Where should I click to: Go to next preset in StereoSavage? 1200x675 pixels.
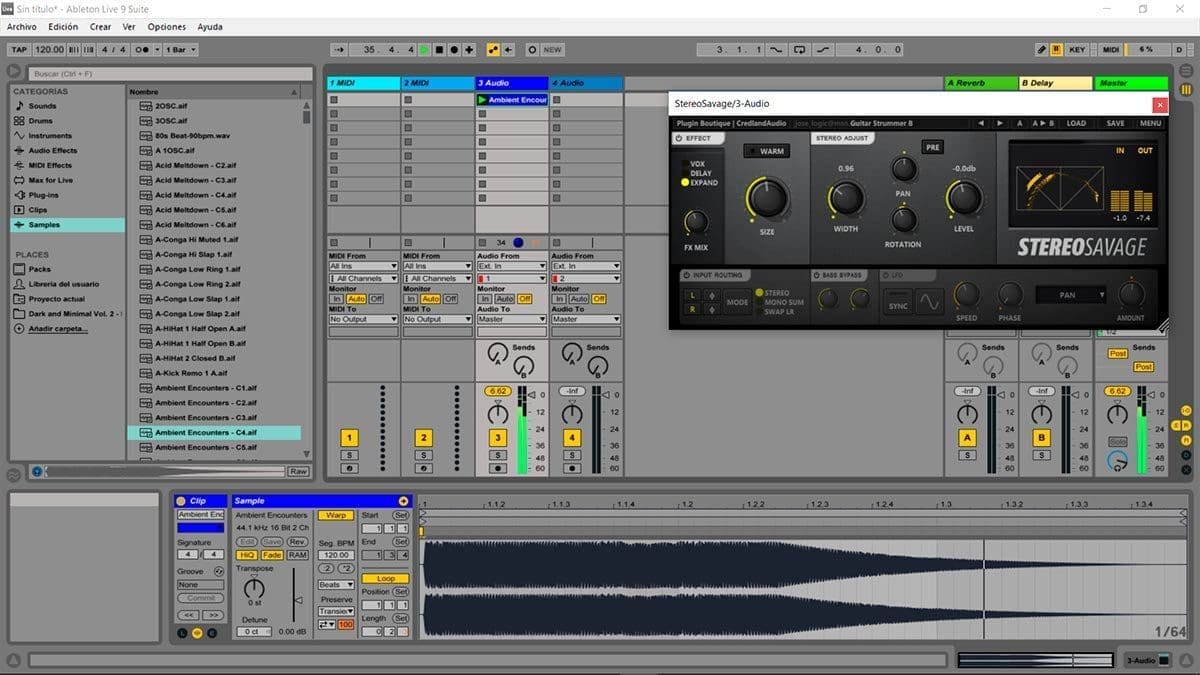coord(998,123)
